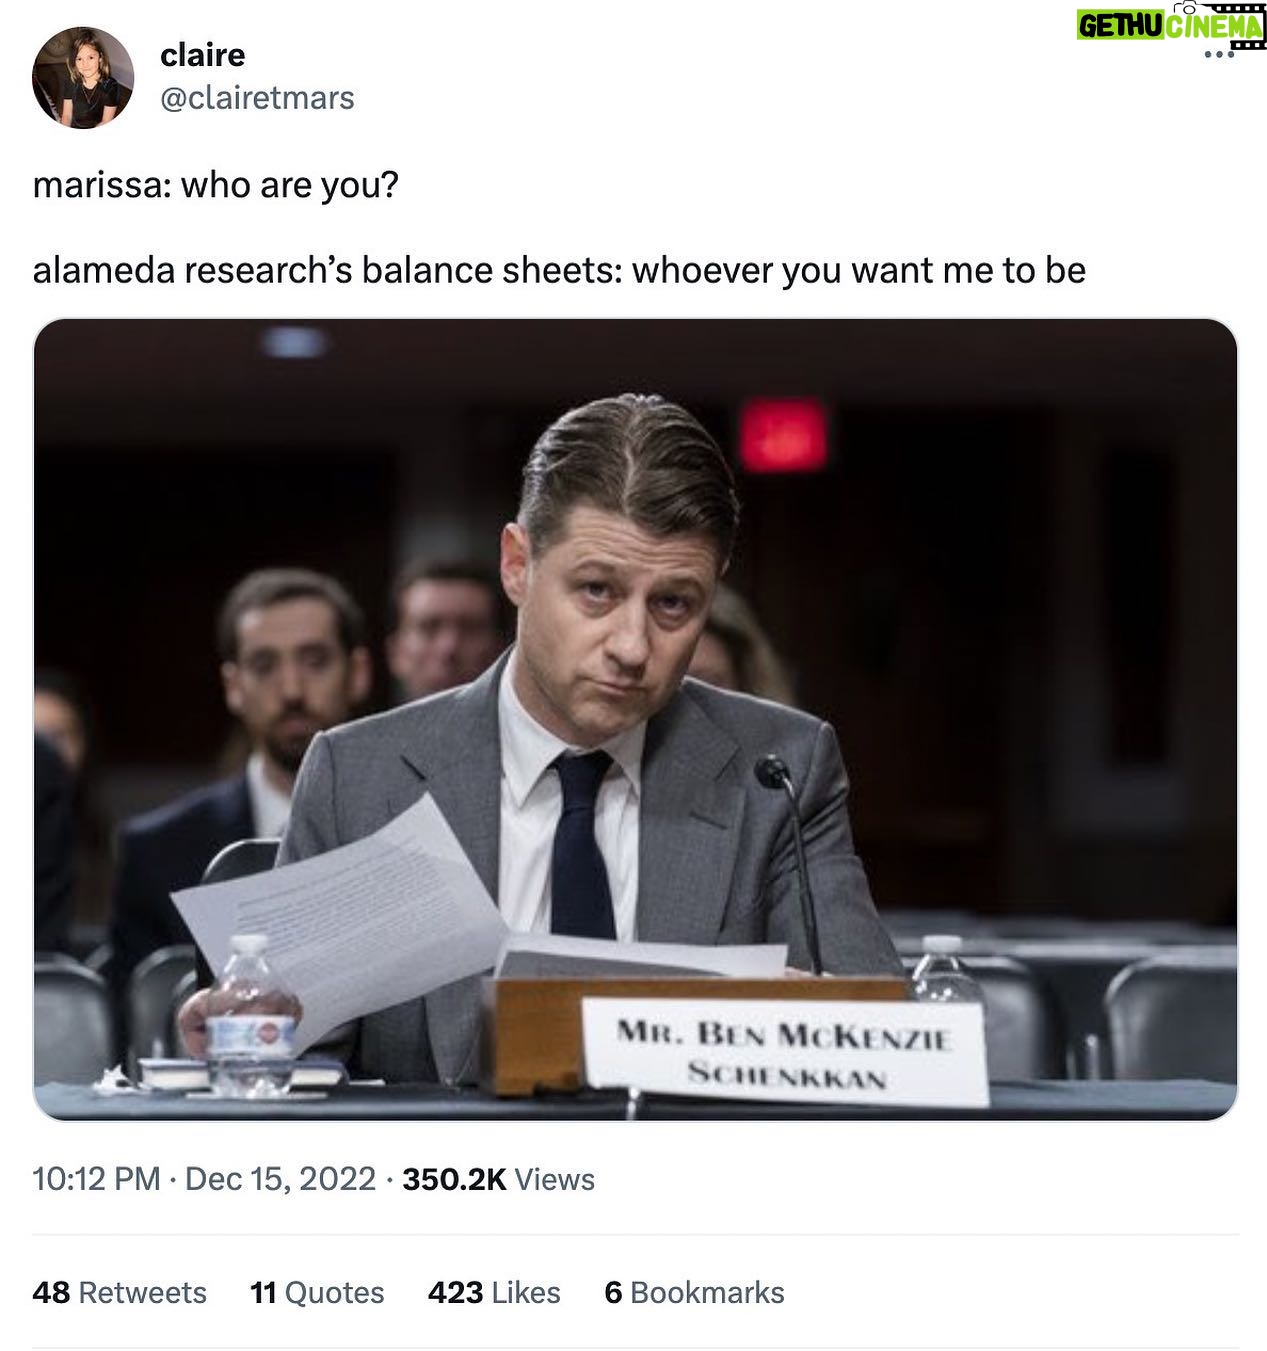Show the 423 Likes list

(494, 1292)
